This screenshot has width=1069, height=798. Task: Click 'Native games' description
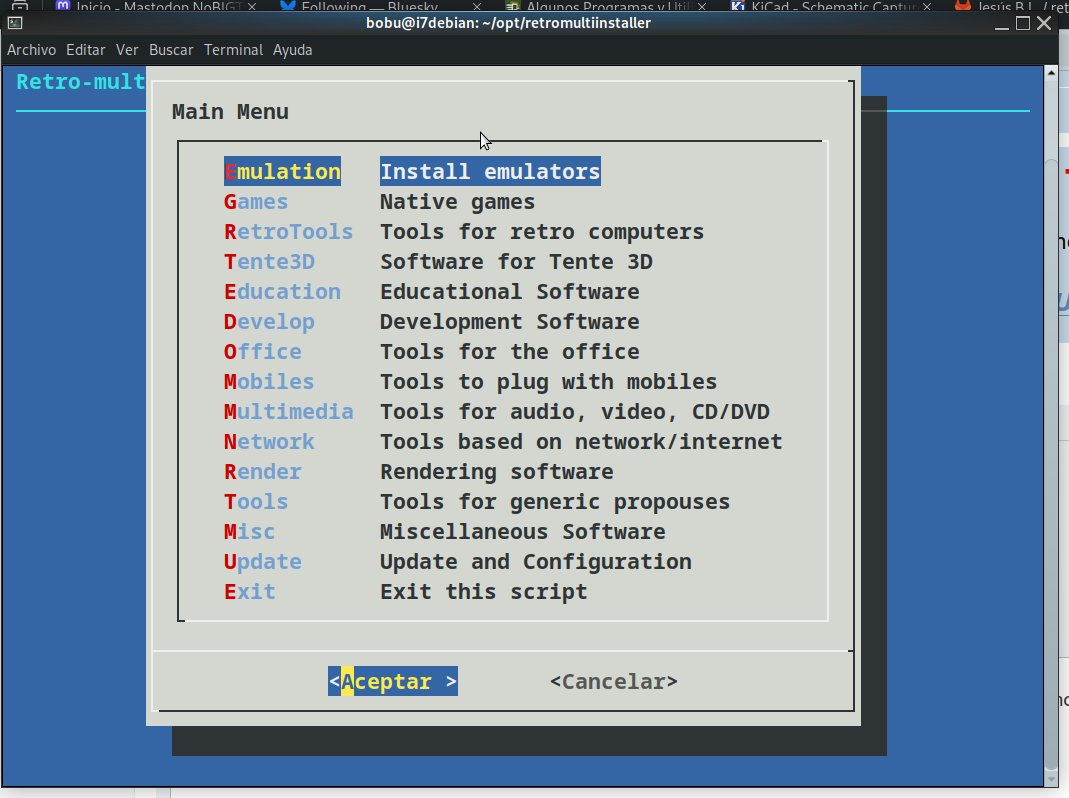click(457, 202)
